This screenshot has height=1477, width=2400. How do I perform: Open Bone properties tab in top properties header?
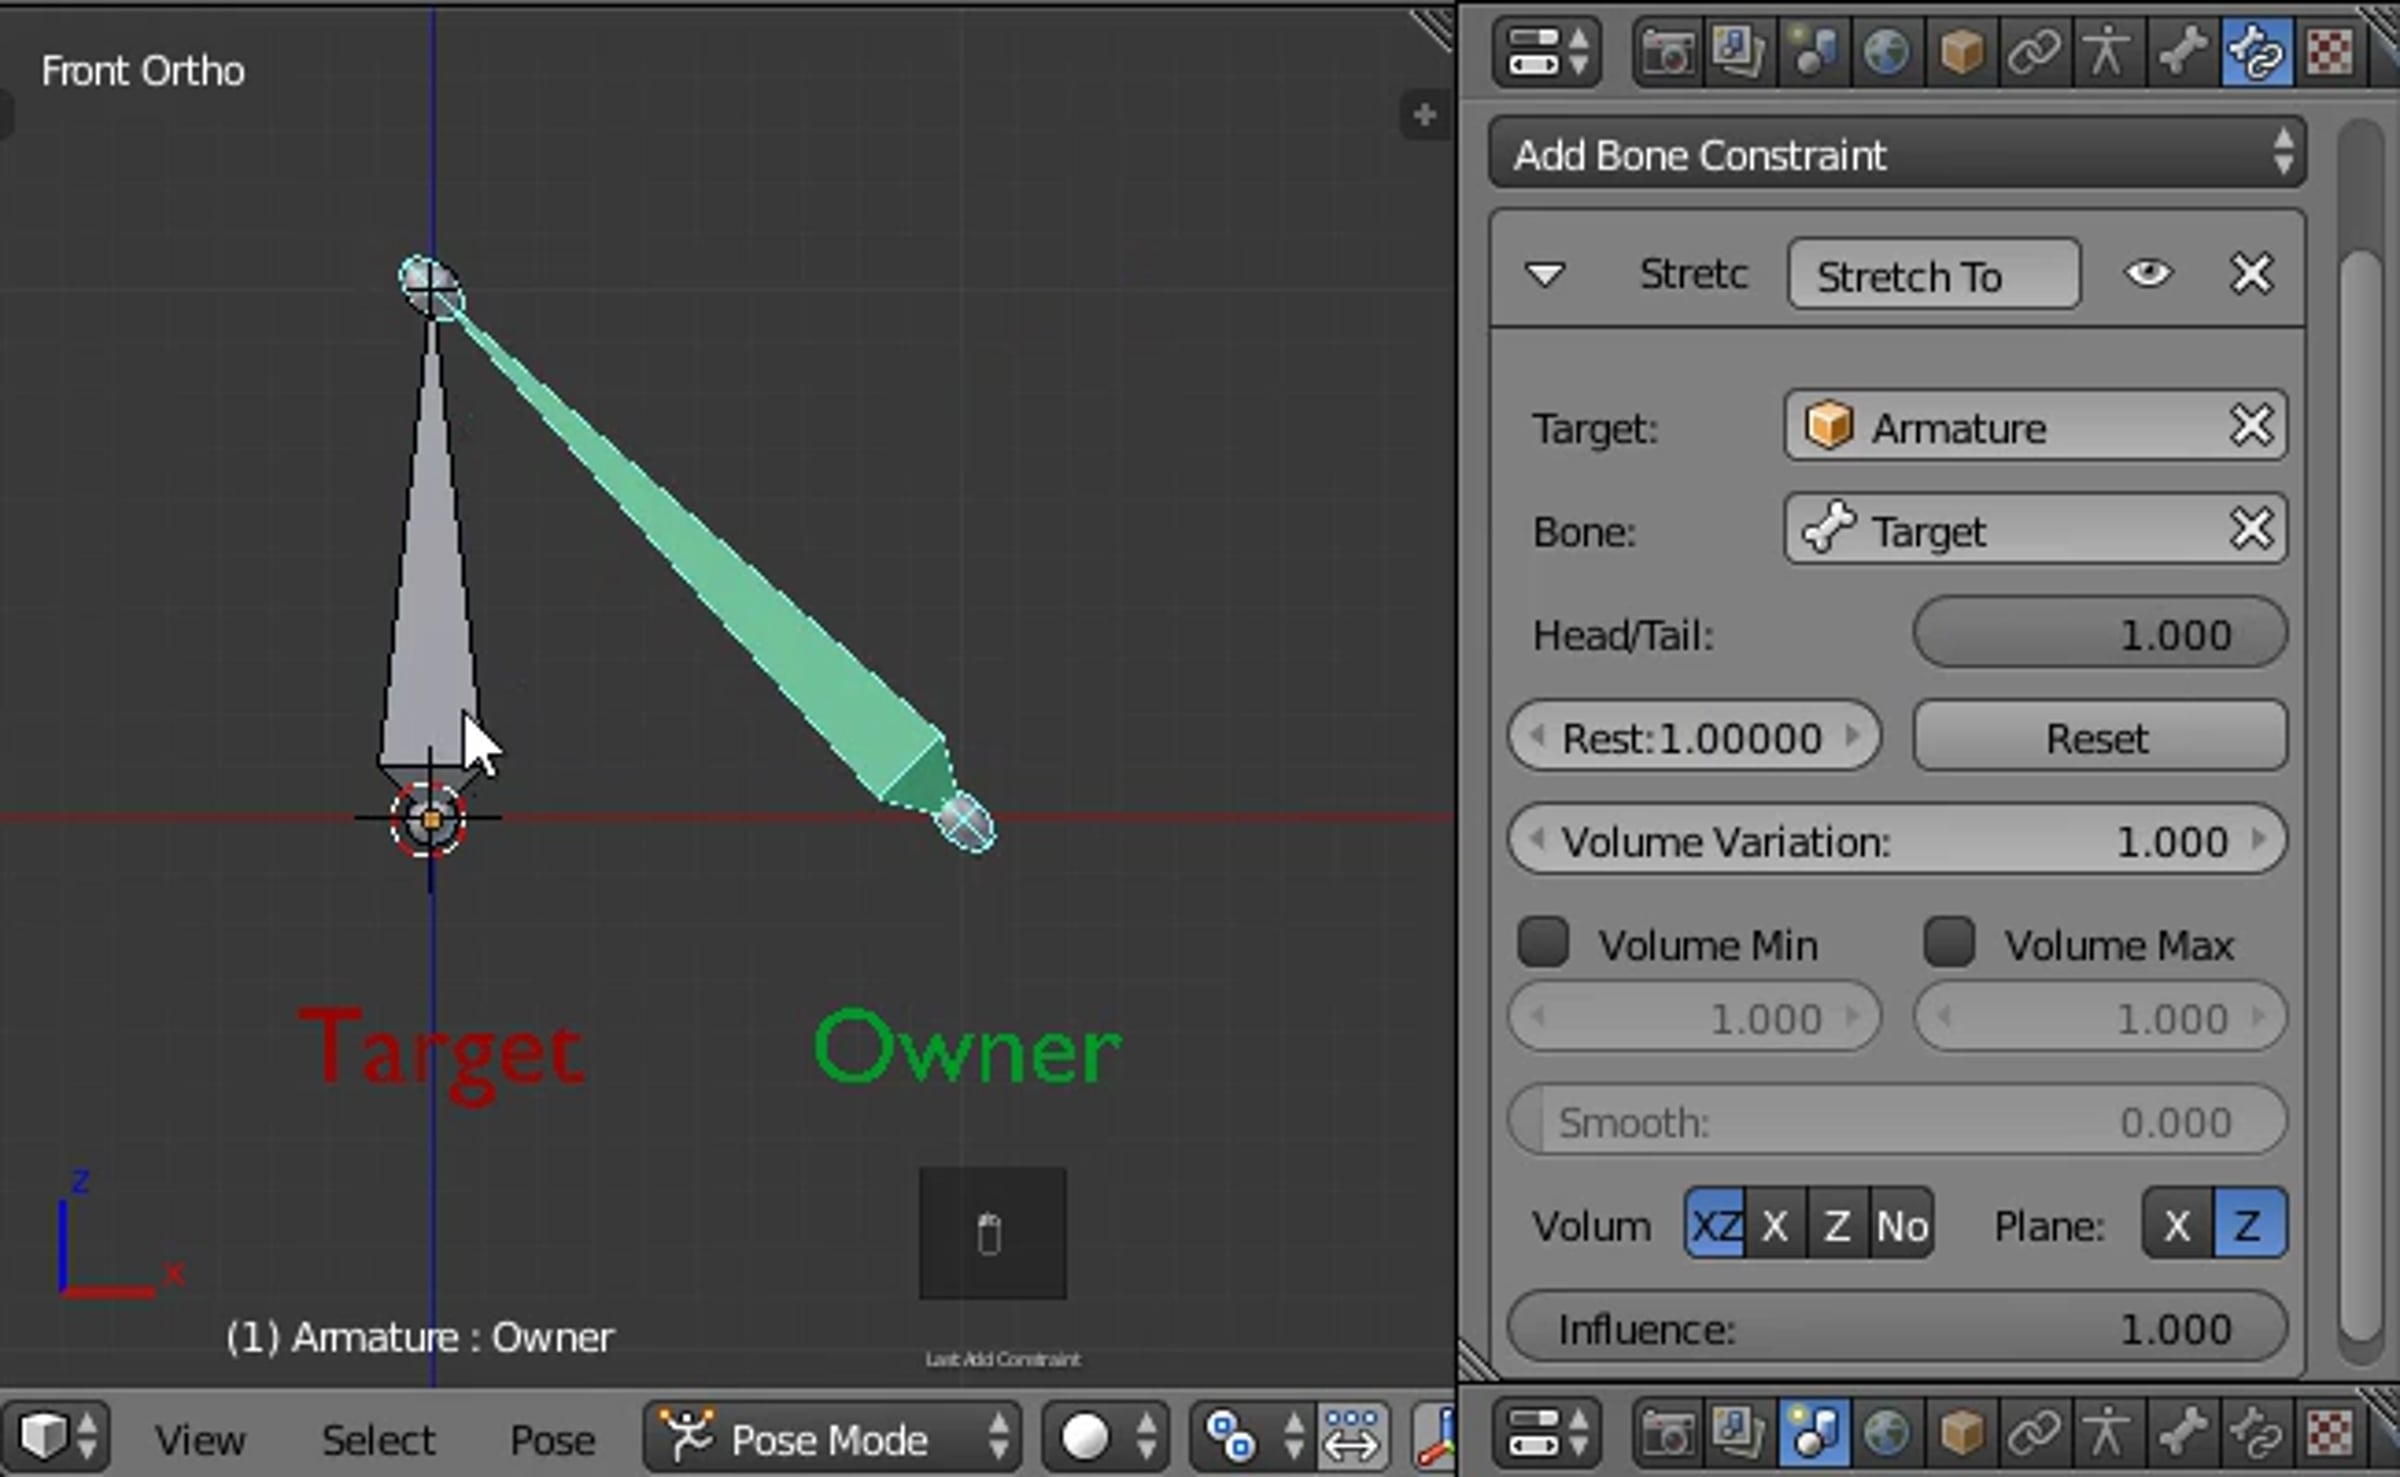[2181, 51]
